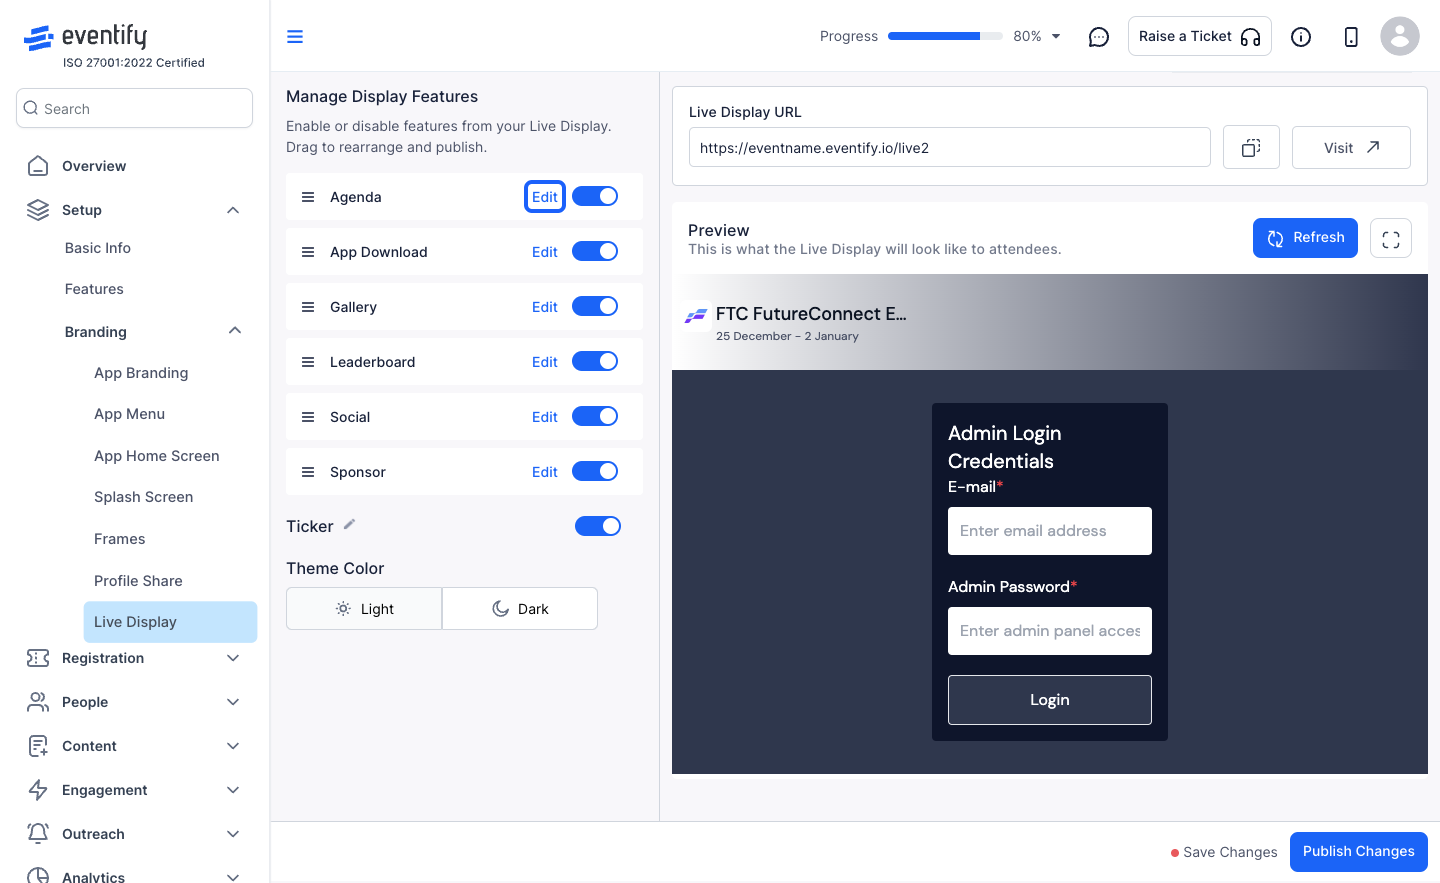The width and height of the screenshot is (1440, 883).
Task: Click the Sponsor drag handle
Action: click(x=308, y=472)
